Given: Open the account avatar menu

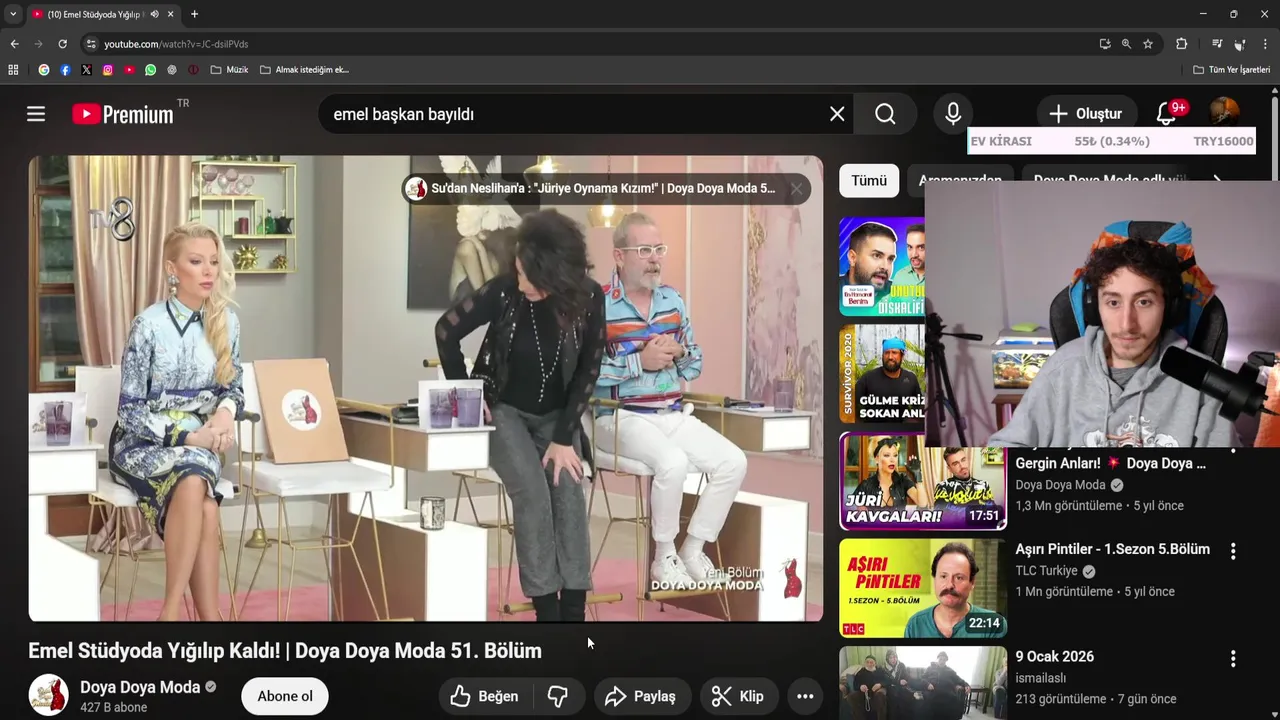Looking at the screenshot, I should 1224,113.
